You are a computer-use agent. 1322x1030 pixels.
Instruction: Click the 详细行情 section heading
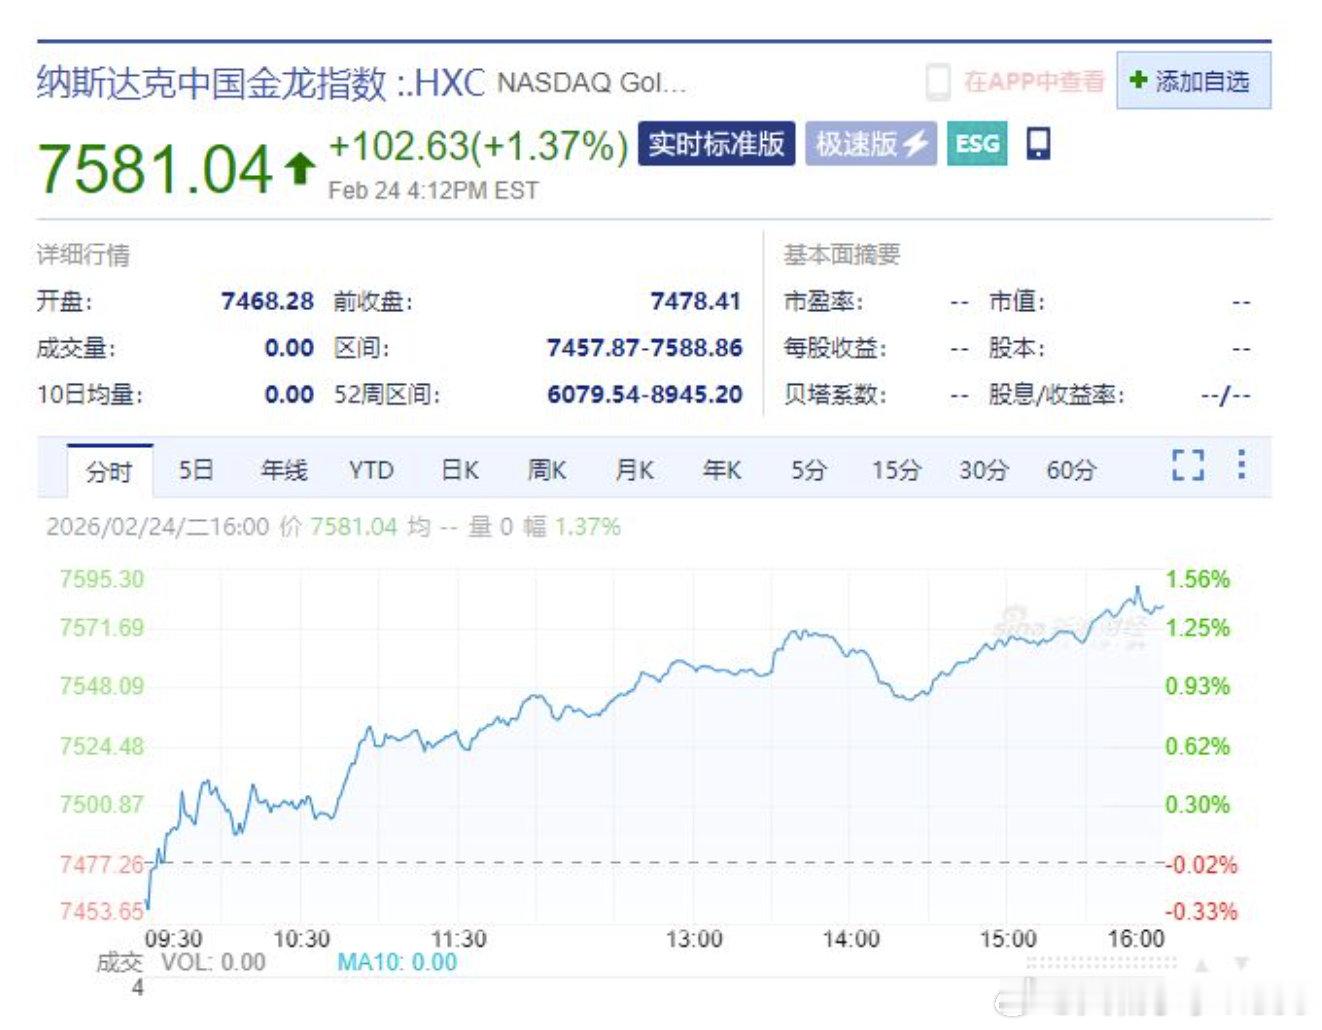pyautogui.click(x=83, y=255)
